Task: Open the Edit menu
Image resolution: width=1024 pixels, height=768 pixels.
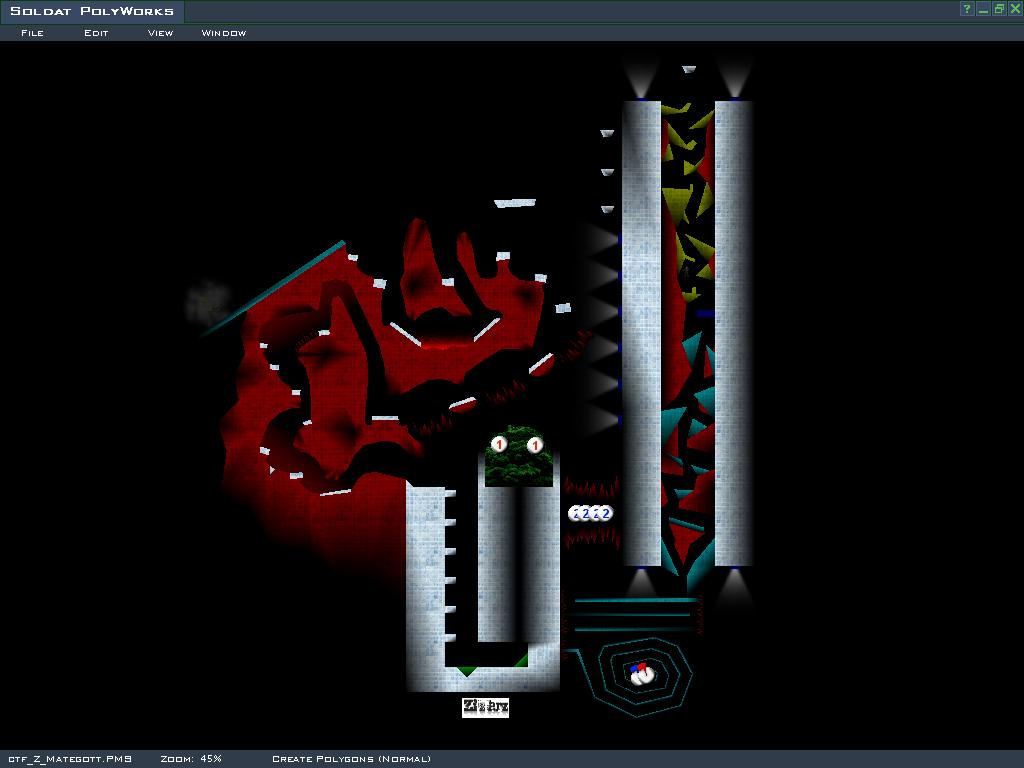Action: (x=96, y=33)
